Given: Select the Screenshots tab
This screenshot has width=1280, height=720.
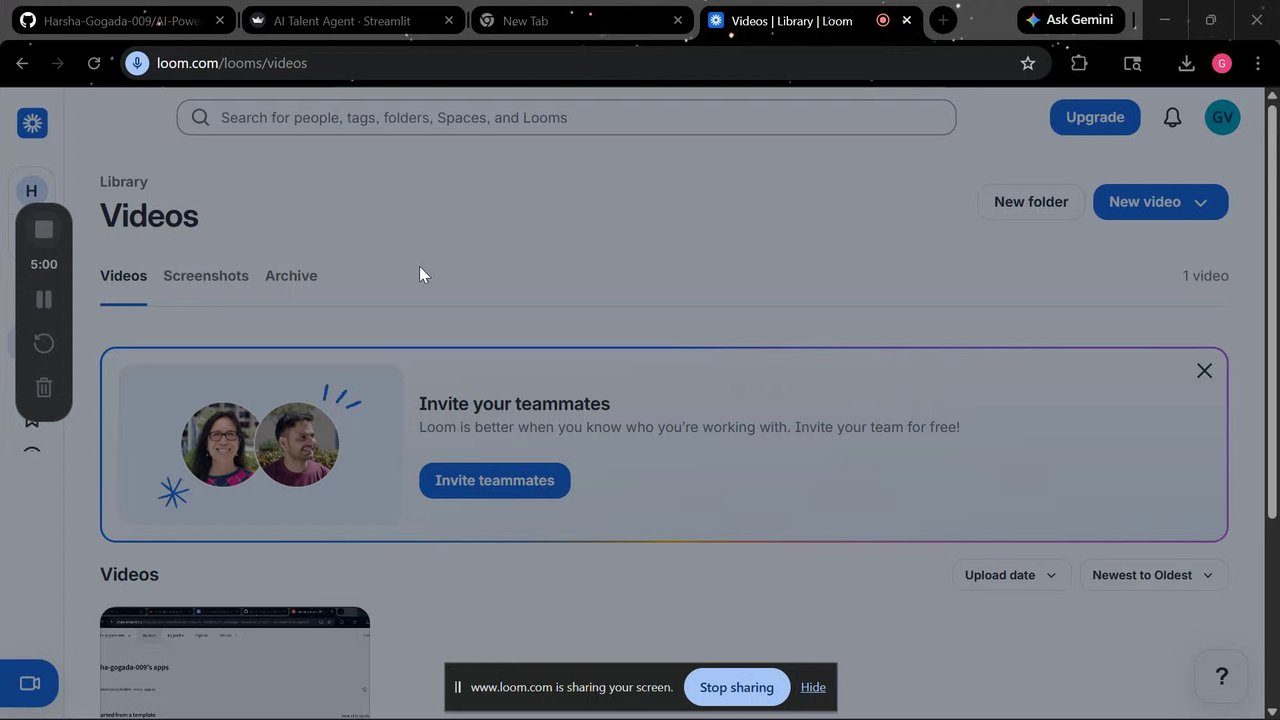Looking at the screenshot, I should [x=206, y=276].
